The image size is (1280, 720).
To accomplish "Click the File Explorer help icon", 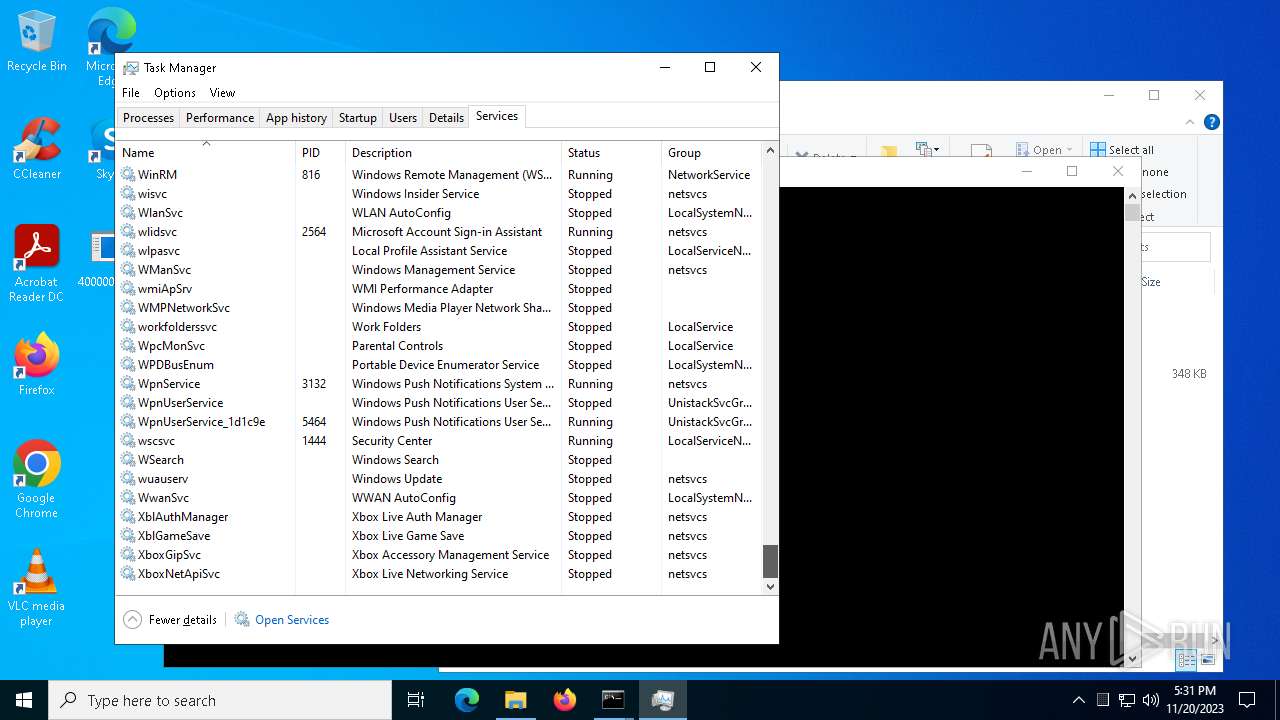I will [x=1212, y=122].
